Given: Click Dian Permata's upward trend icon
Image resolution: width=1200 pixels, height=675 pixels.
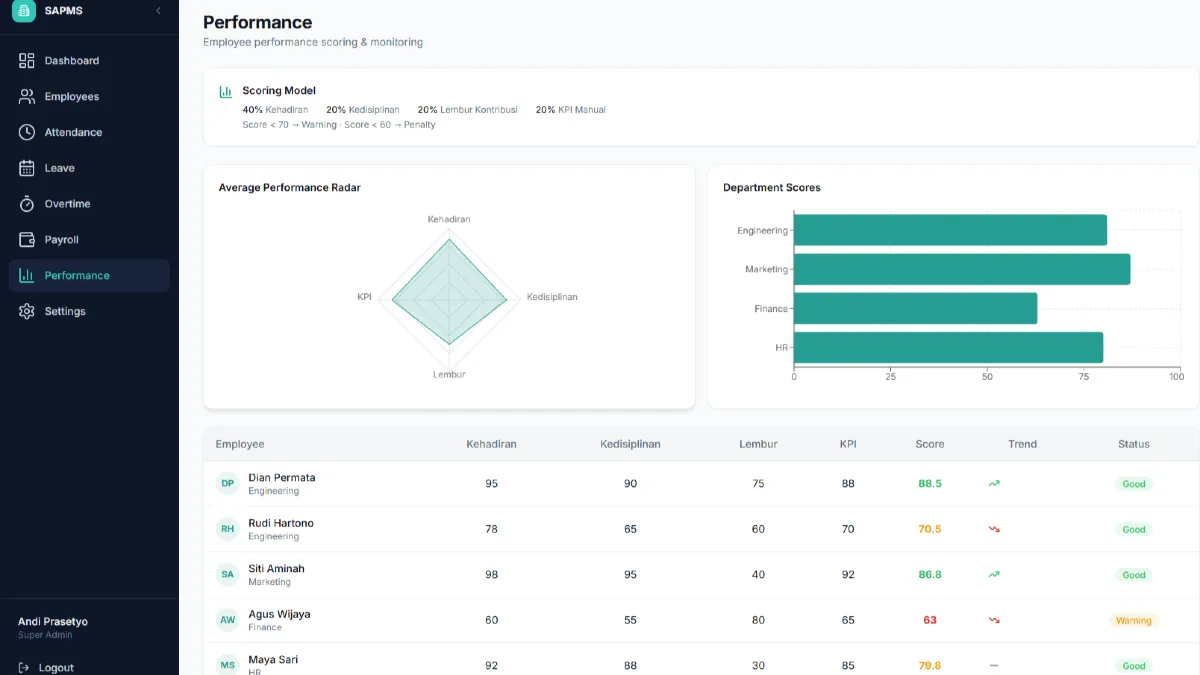Looking at the screenshot, I should [994, 483].
